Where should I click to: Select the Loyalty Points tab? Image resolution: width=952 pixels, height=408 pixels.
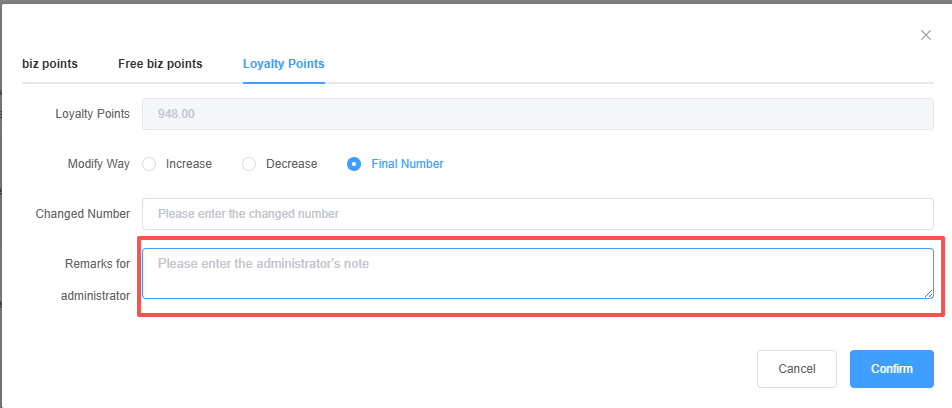pos(283,64)
